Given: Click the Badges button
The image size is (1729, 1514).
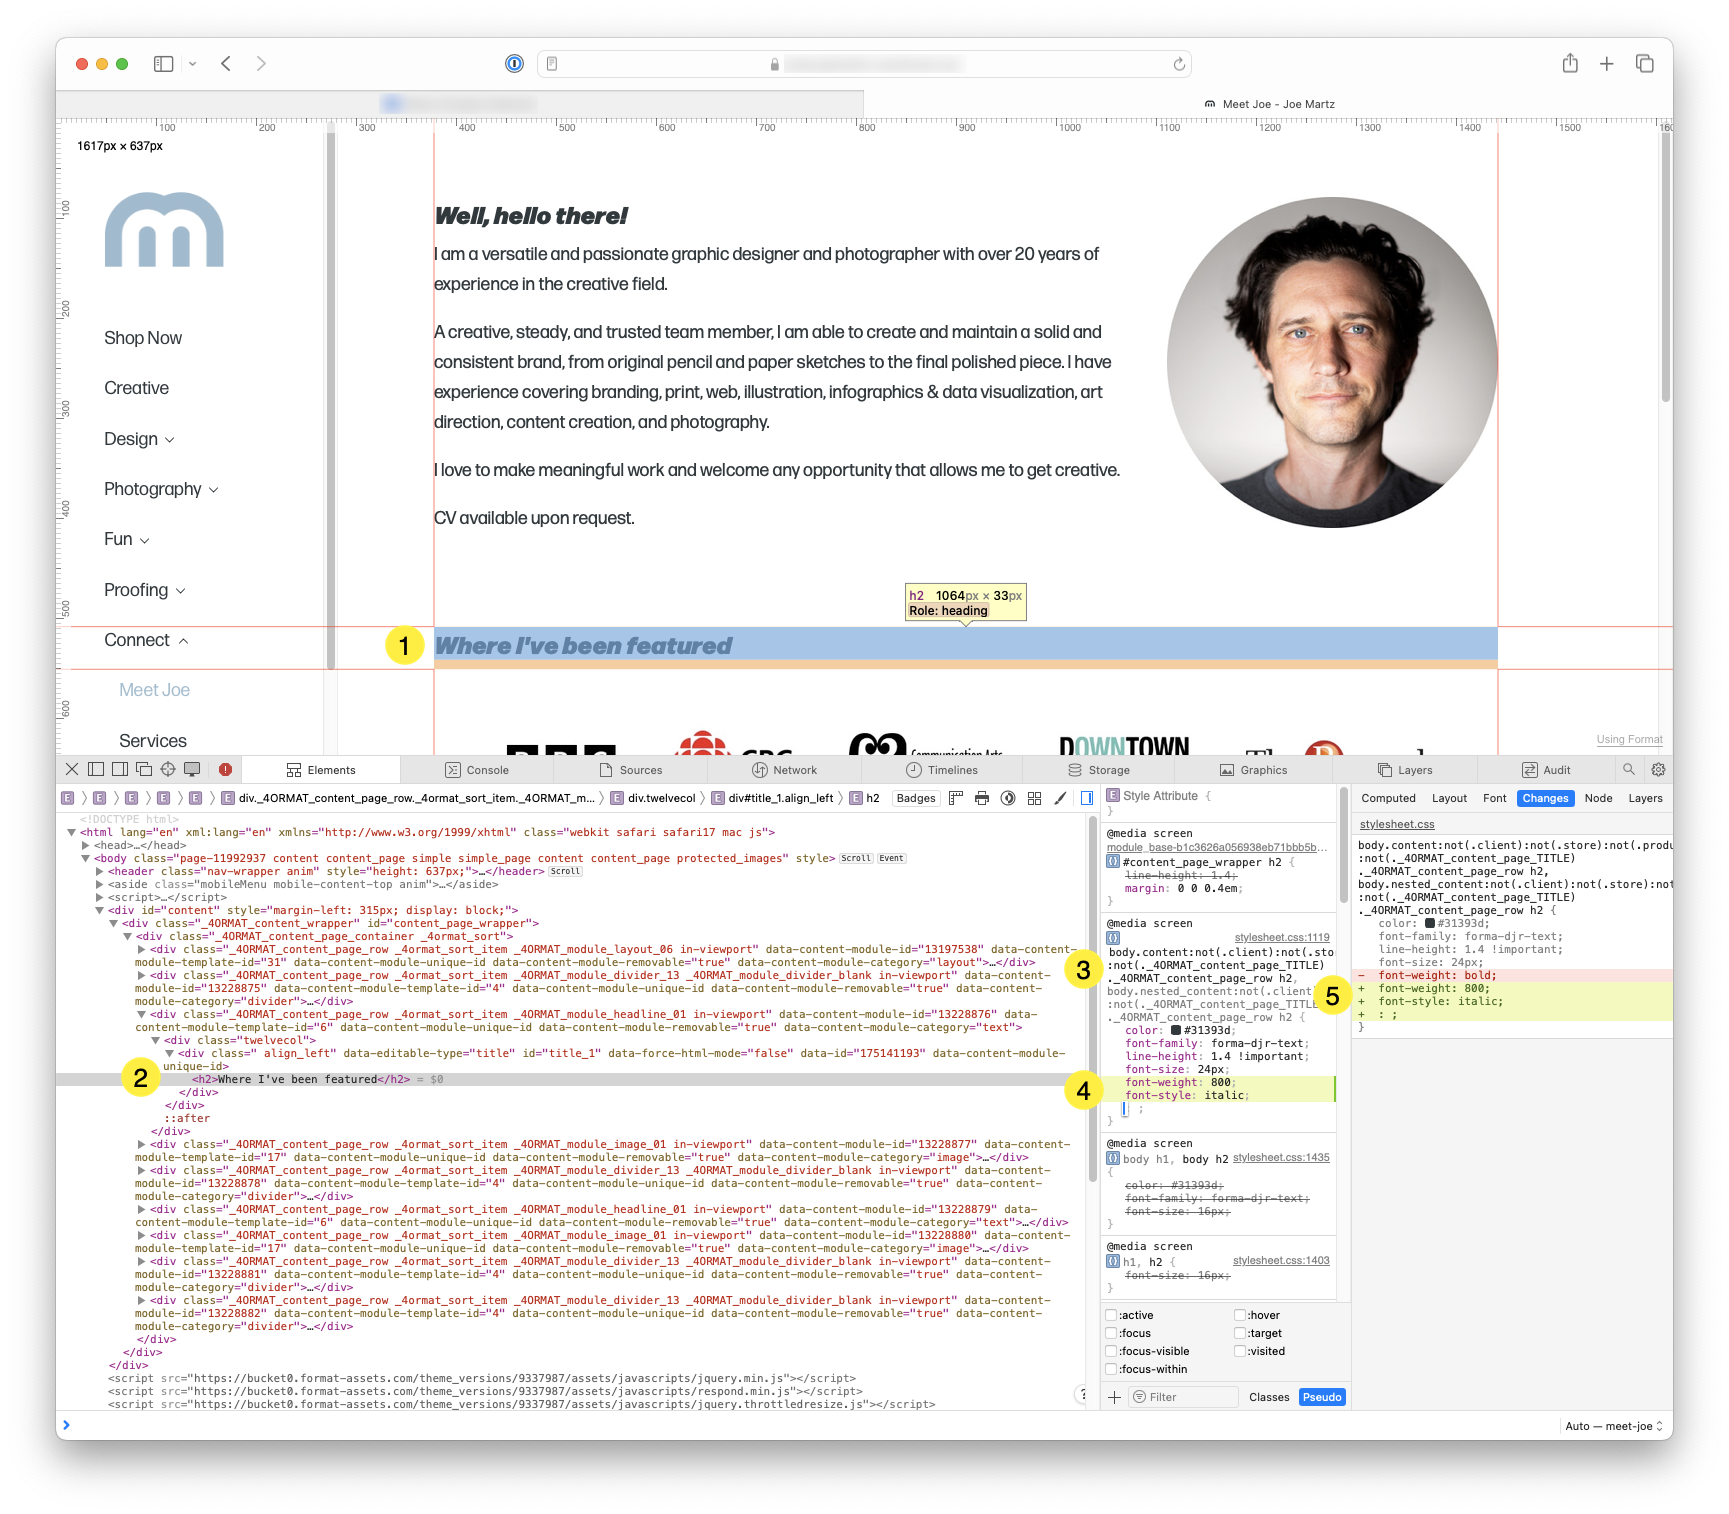Looking at the screenshot, I should [916, 798].
